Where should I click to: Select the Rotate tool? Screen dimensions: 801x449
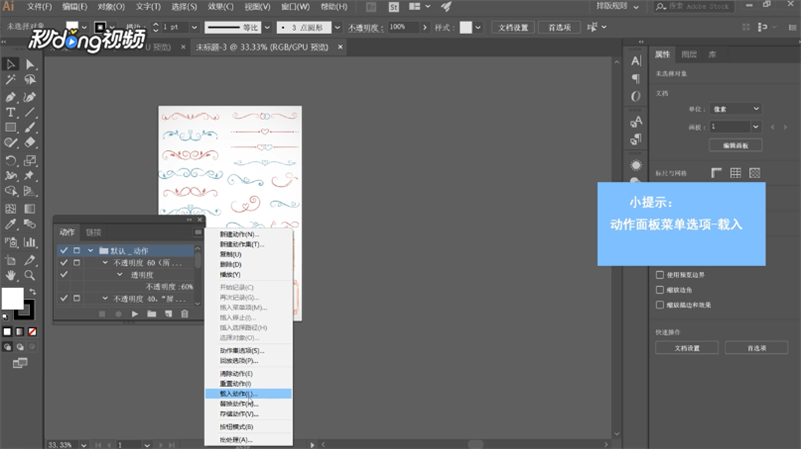pos(11,160)
